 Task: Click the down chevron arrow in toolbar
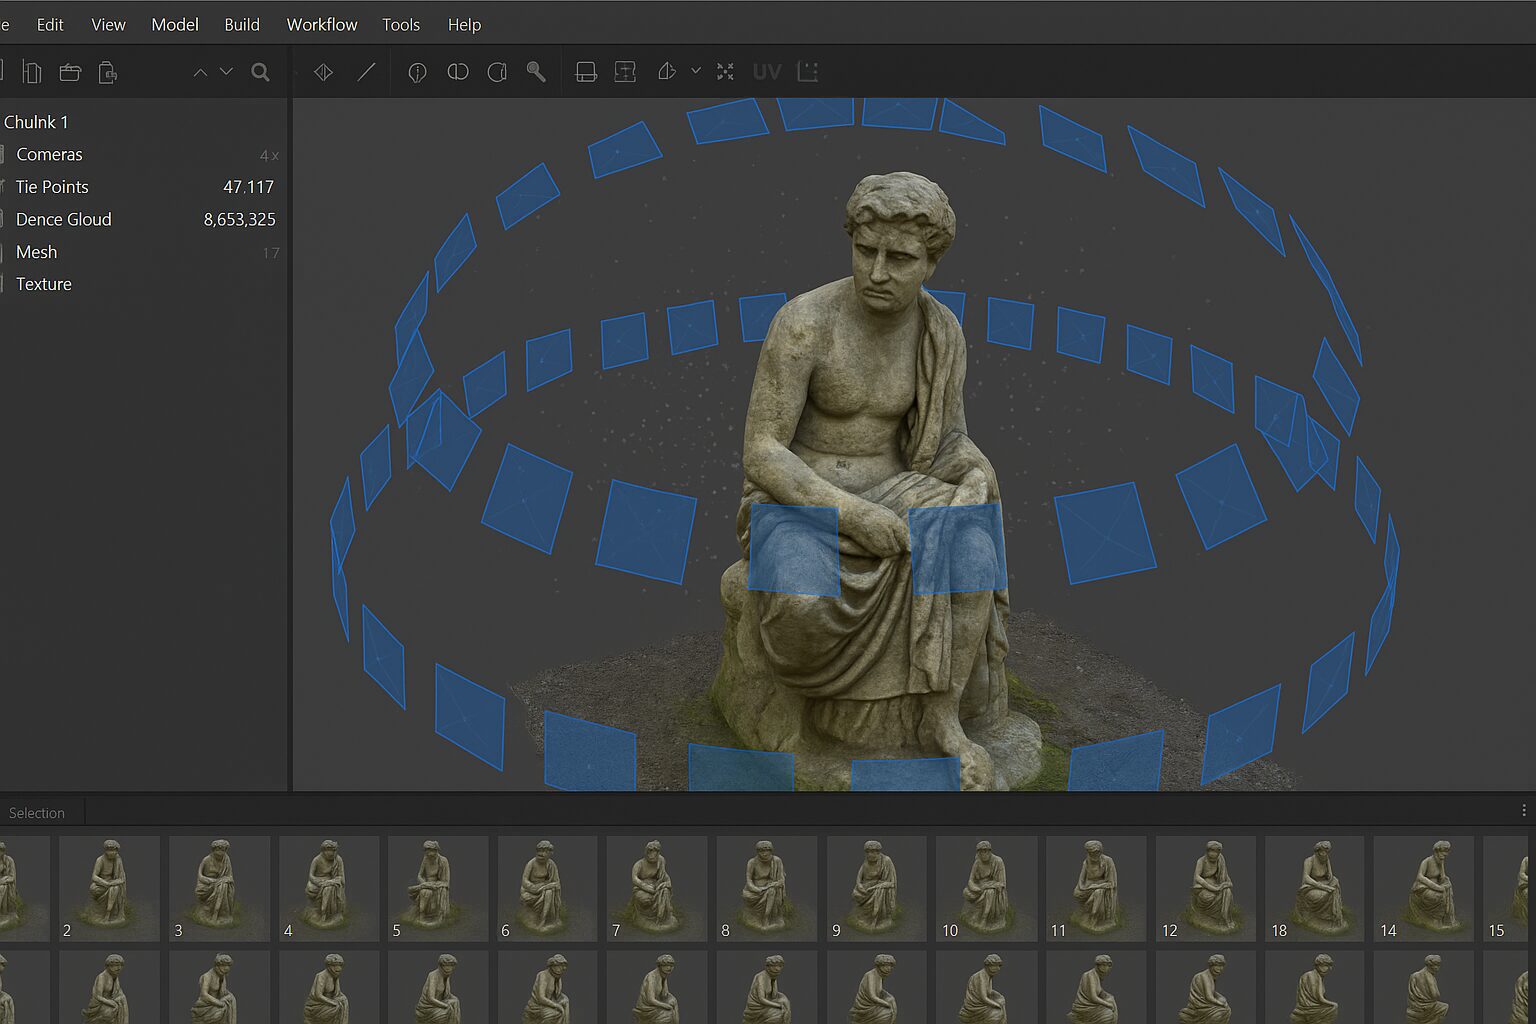tap(226, 72)
